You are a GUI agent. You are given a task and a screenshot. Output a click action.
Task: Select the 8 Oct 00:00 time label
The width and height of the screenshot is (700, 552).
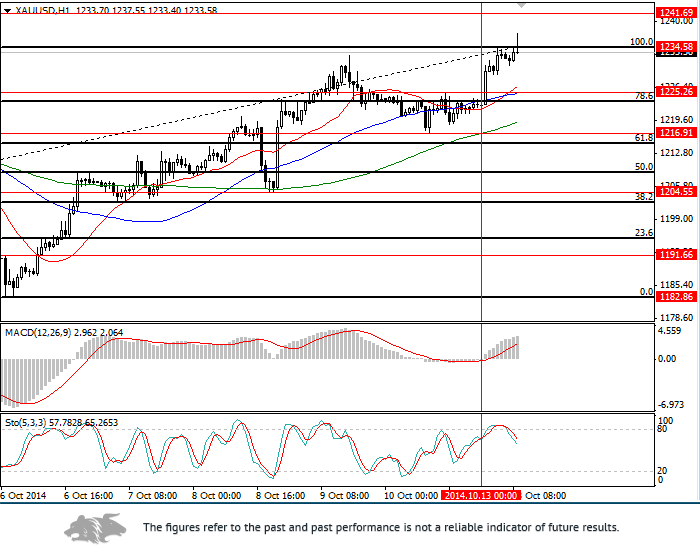(217, 496)
